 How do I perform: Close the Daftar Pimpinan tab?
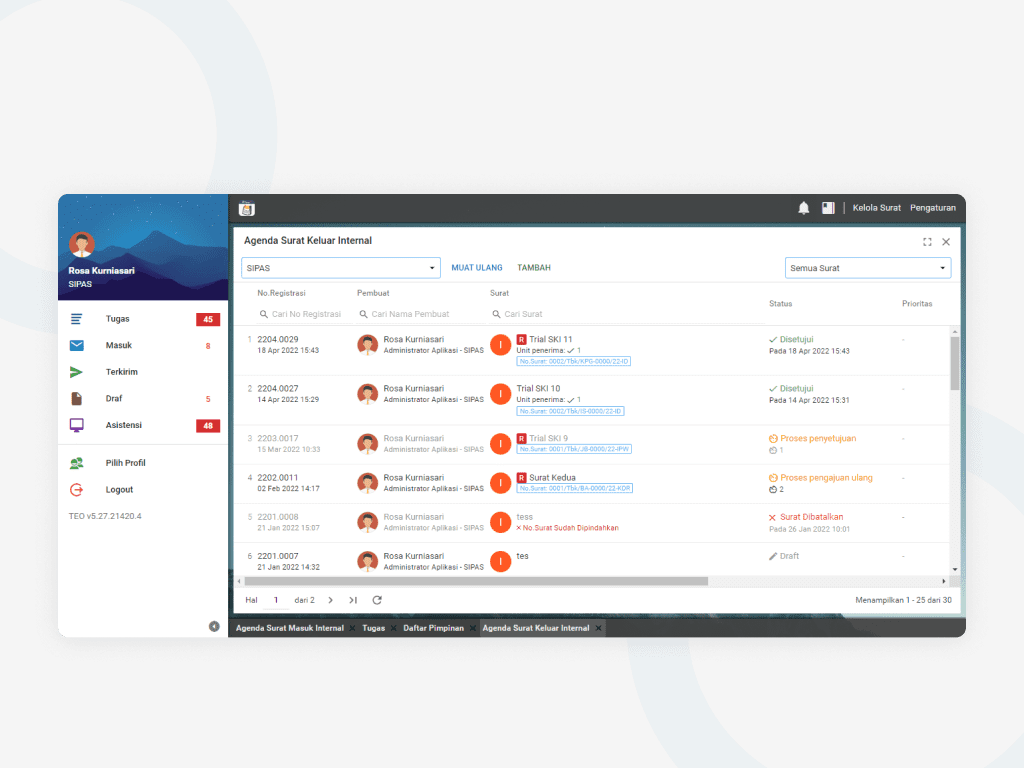(473, 628)
